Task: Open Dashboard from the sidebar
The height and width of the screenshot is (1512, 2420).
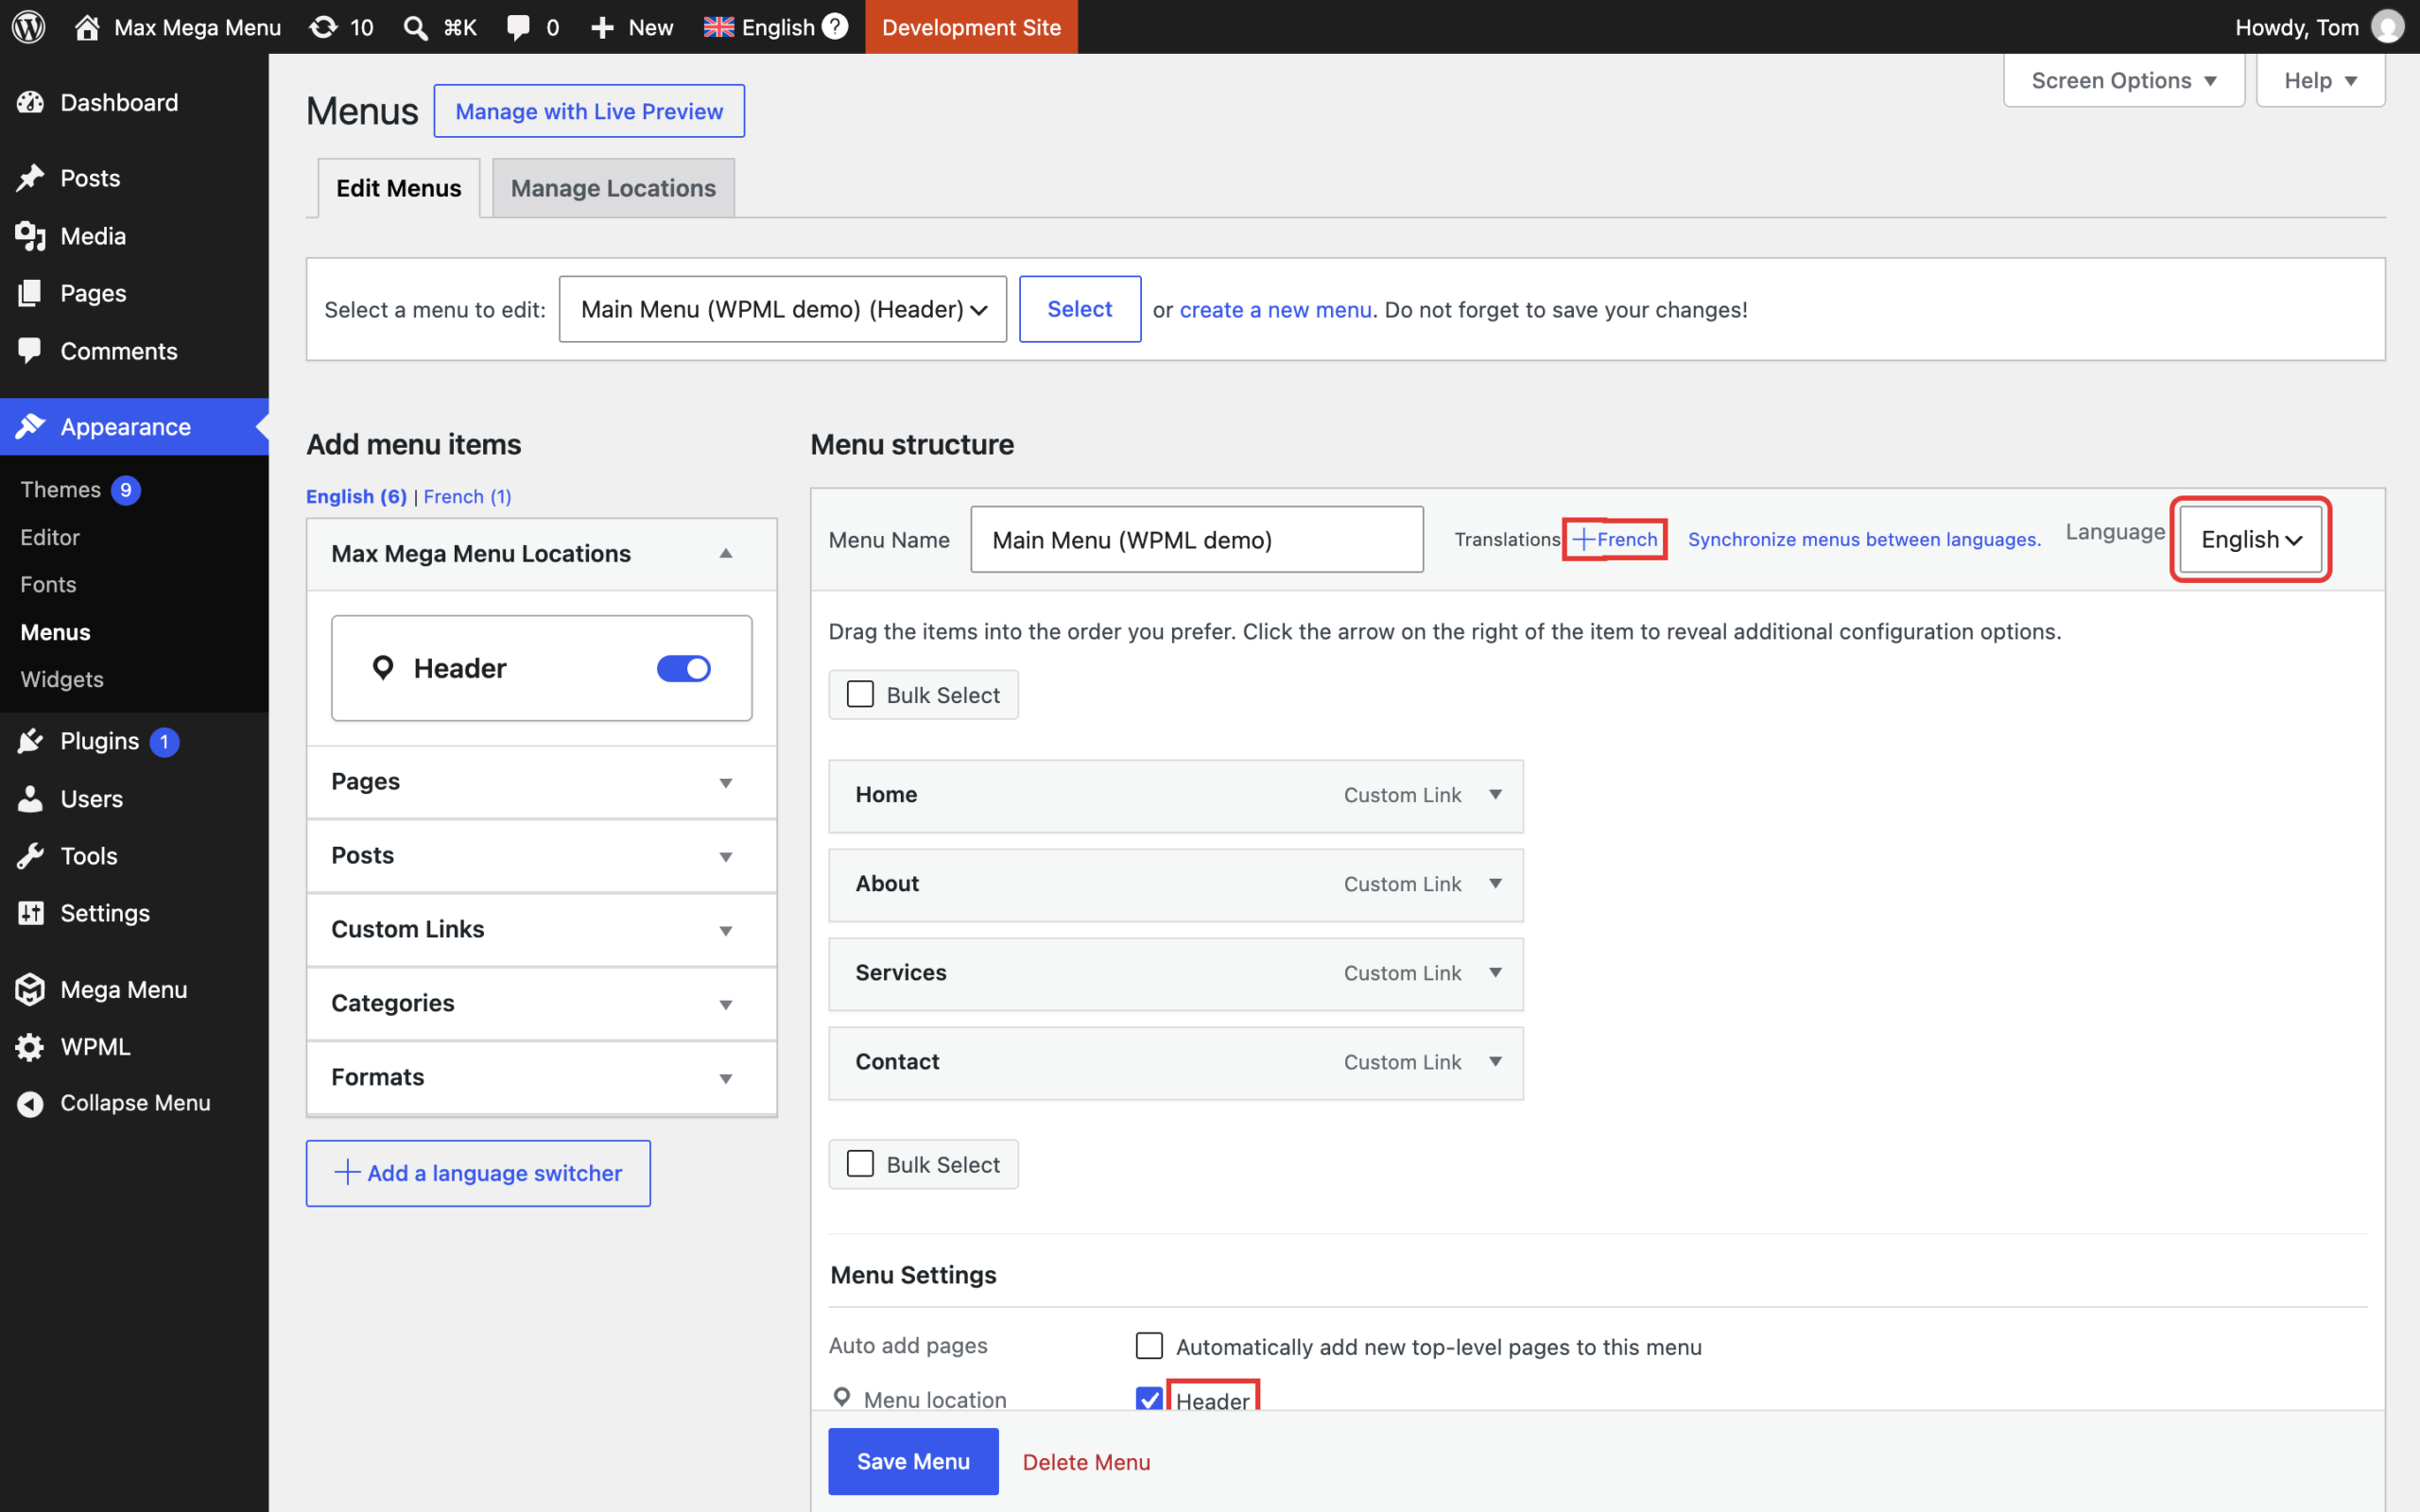Action: click(x=134, y=102)
